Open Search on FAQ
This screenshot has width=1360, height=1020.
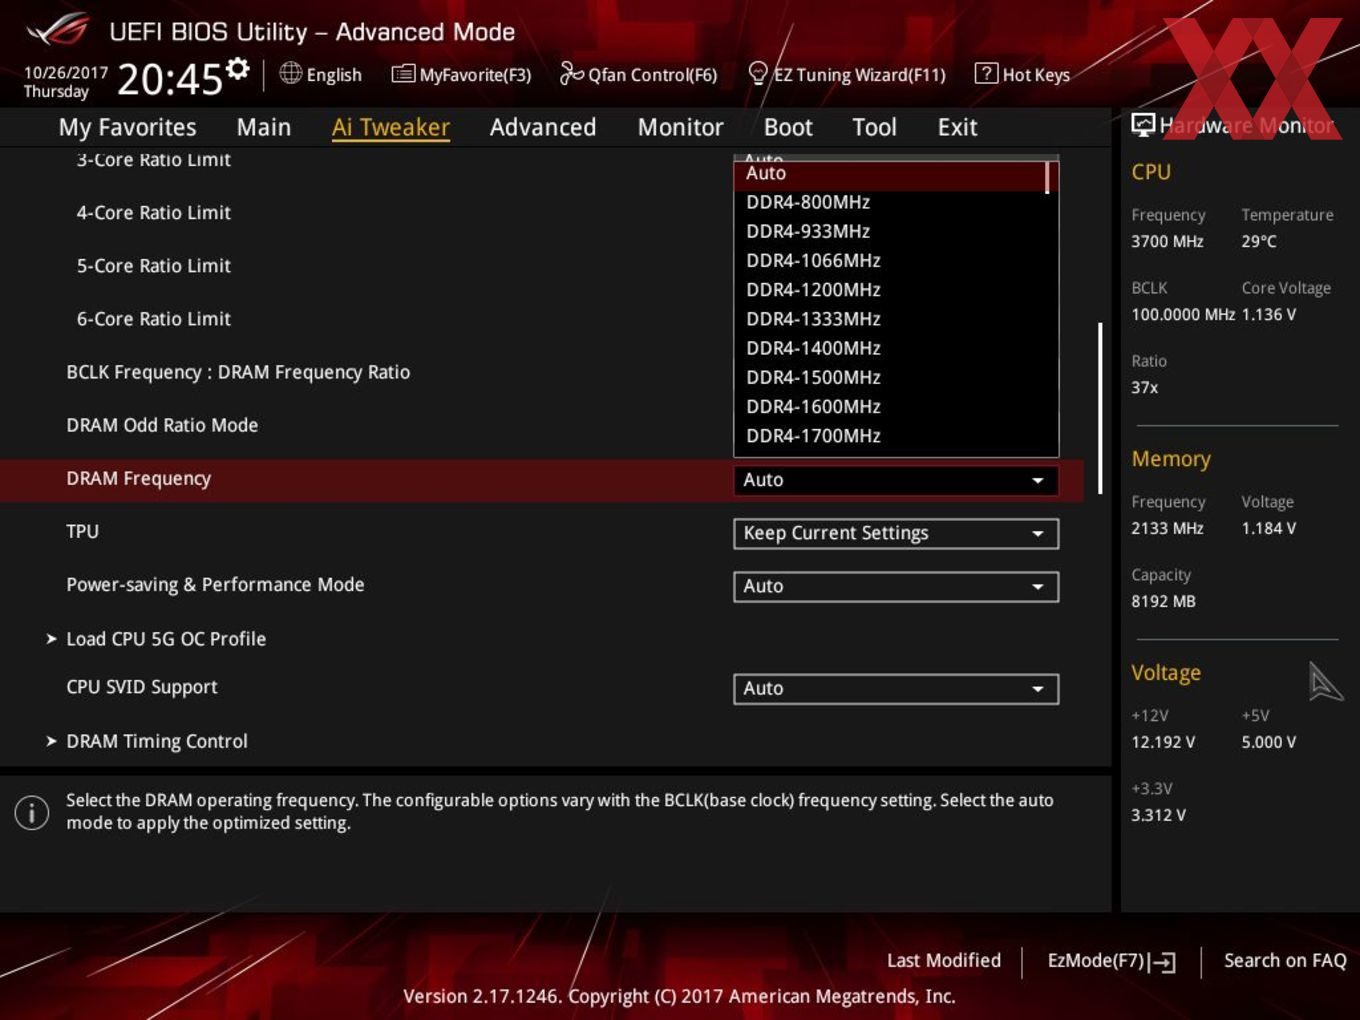coord(1285,960)
